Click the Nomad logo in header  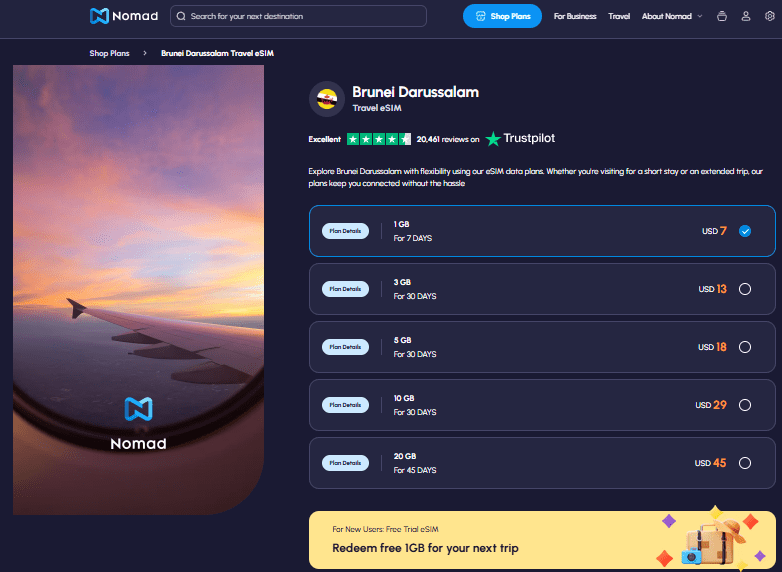(x=124, y=16)
